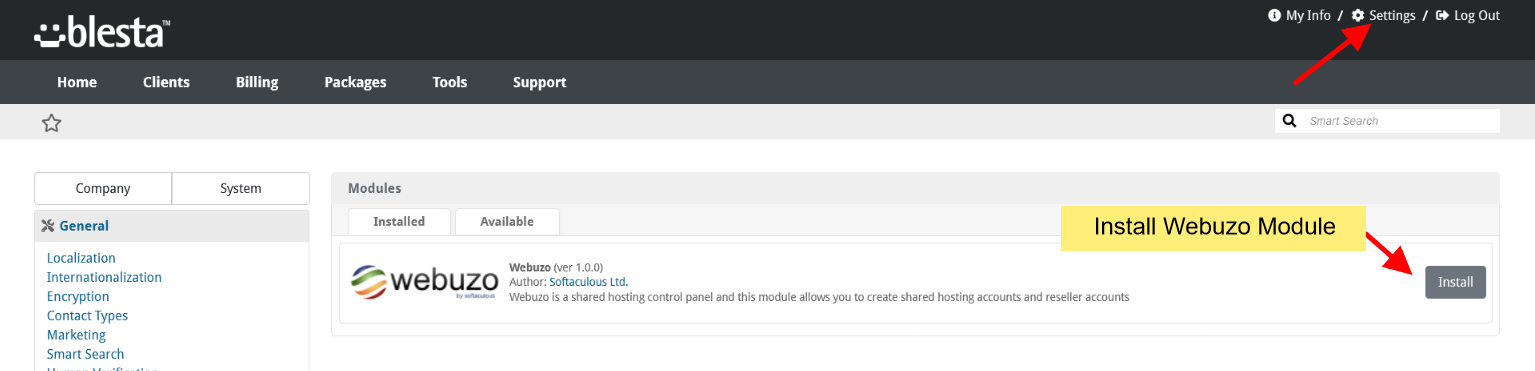Switch to the Installed modules tab
This screenshot has height=371, width=1535.
pos(399,221)
